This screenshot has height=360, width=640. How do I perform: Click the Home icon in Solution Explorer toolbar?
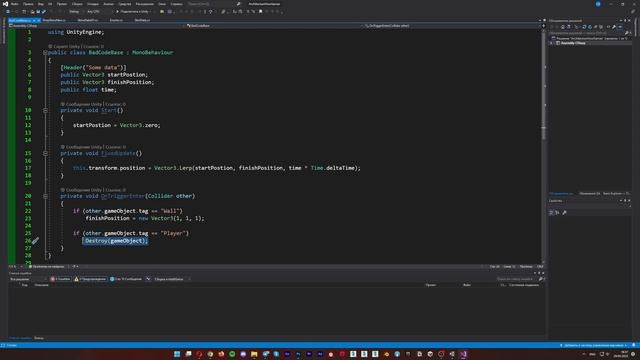click(562, 27)
